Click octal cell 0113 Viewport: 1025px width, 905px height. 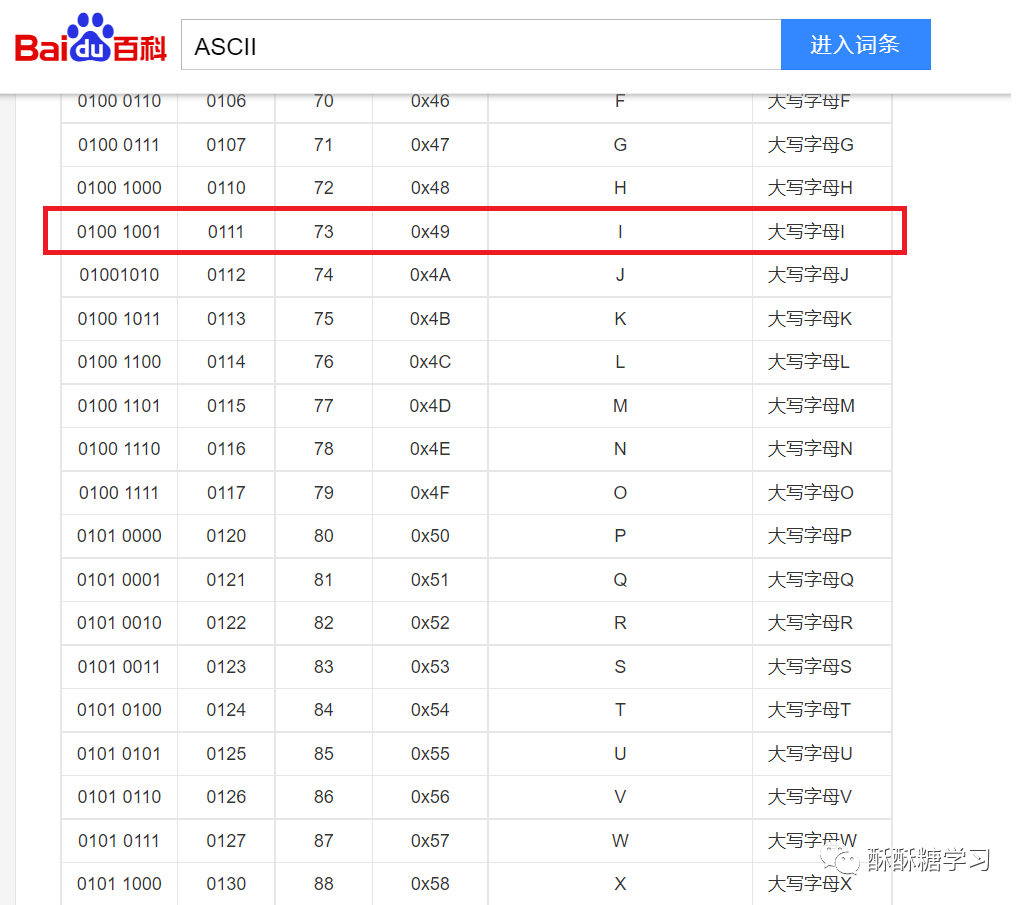(226, 318)
